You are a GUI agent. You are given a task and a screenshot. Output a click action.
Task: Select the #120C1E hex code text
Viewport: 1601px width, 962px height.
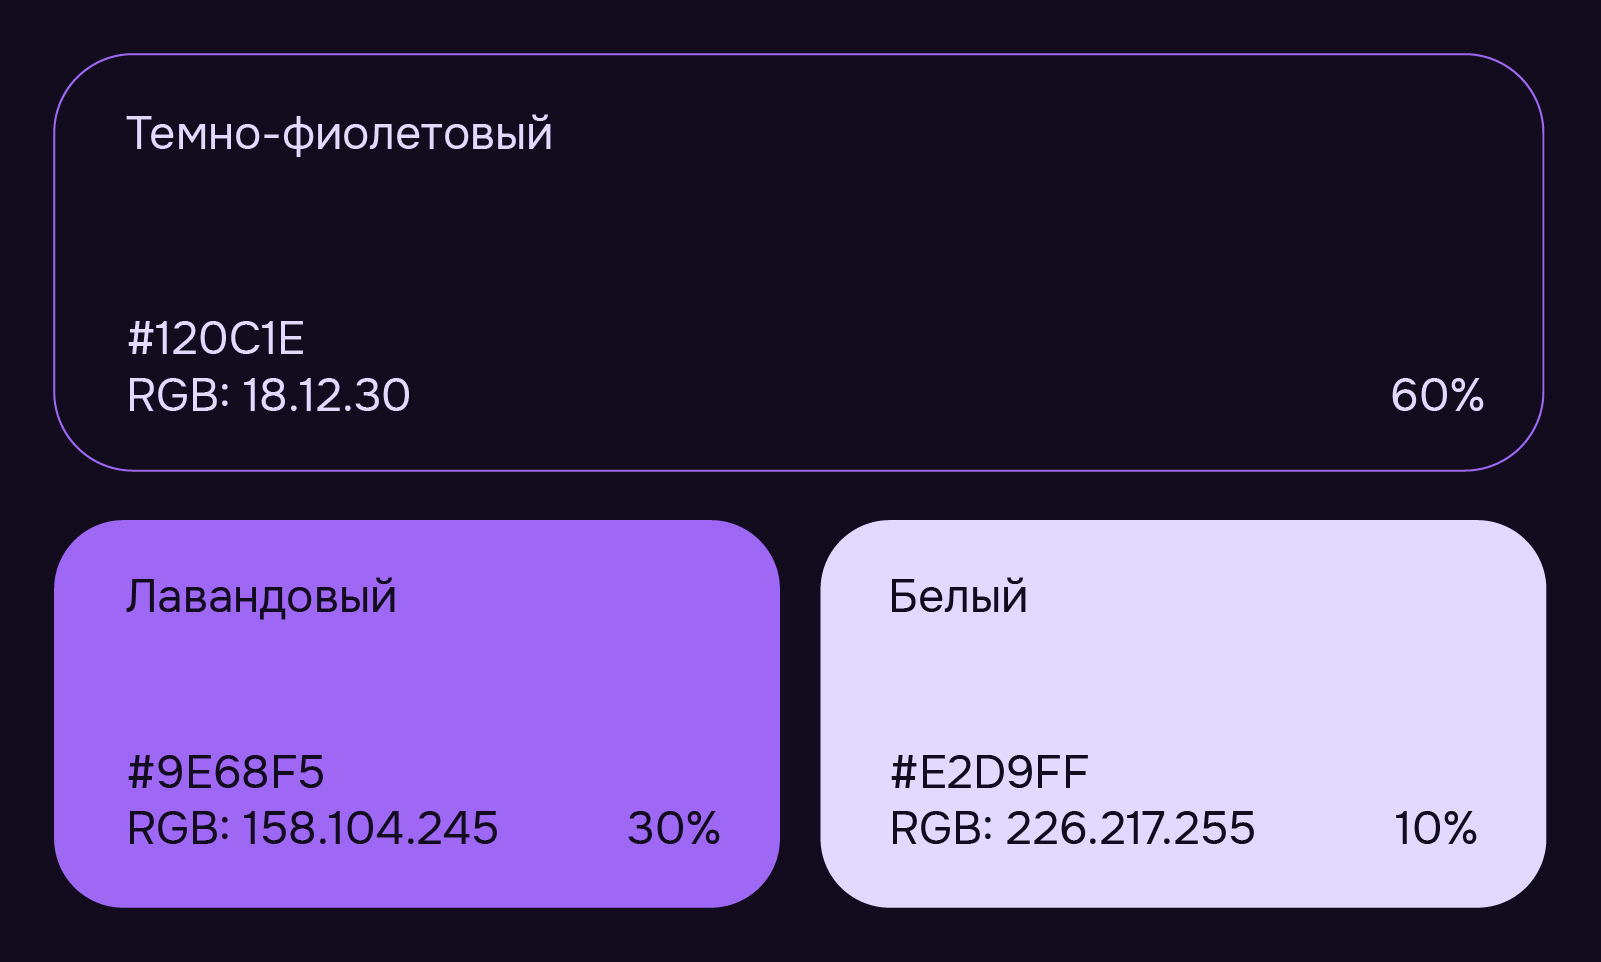coord(216,339)
